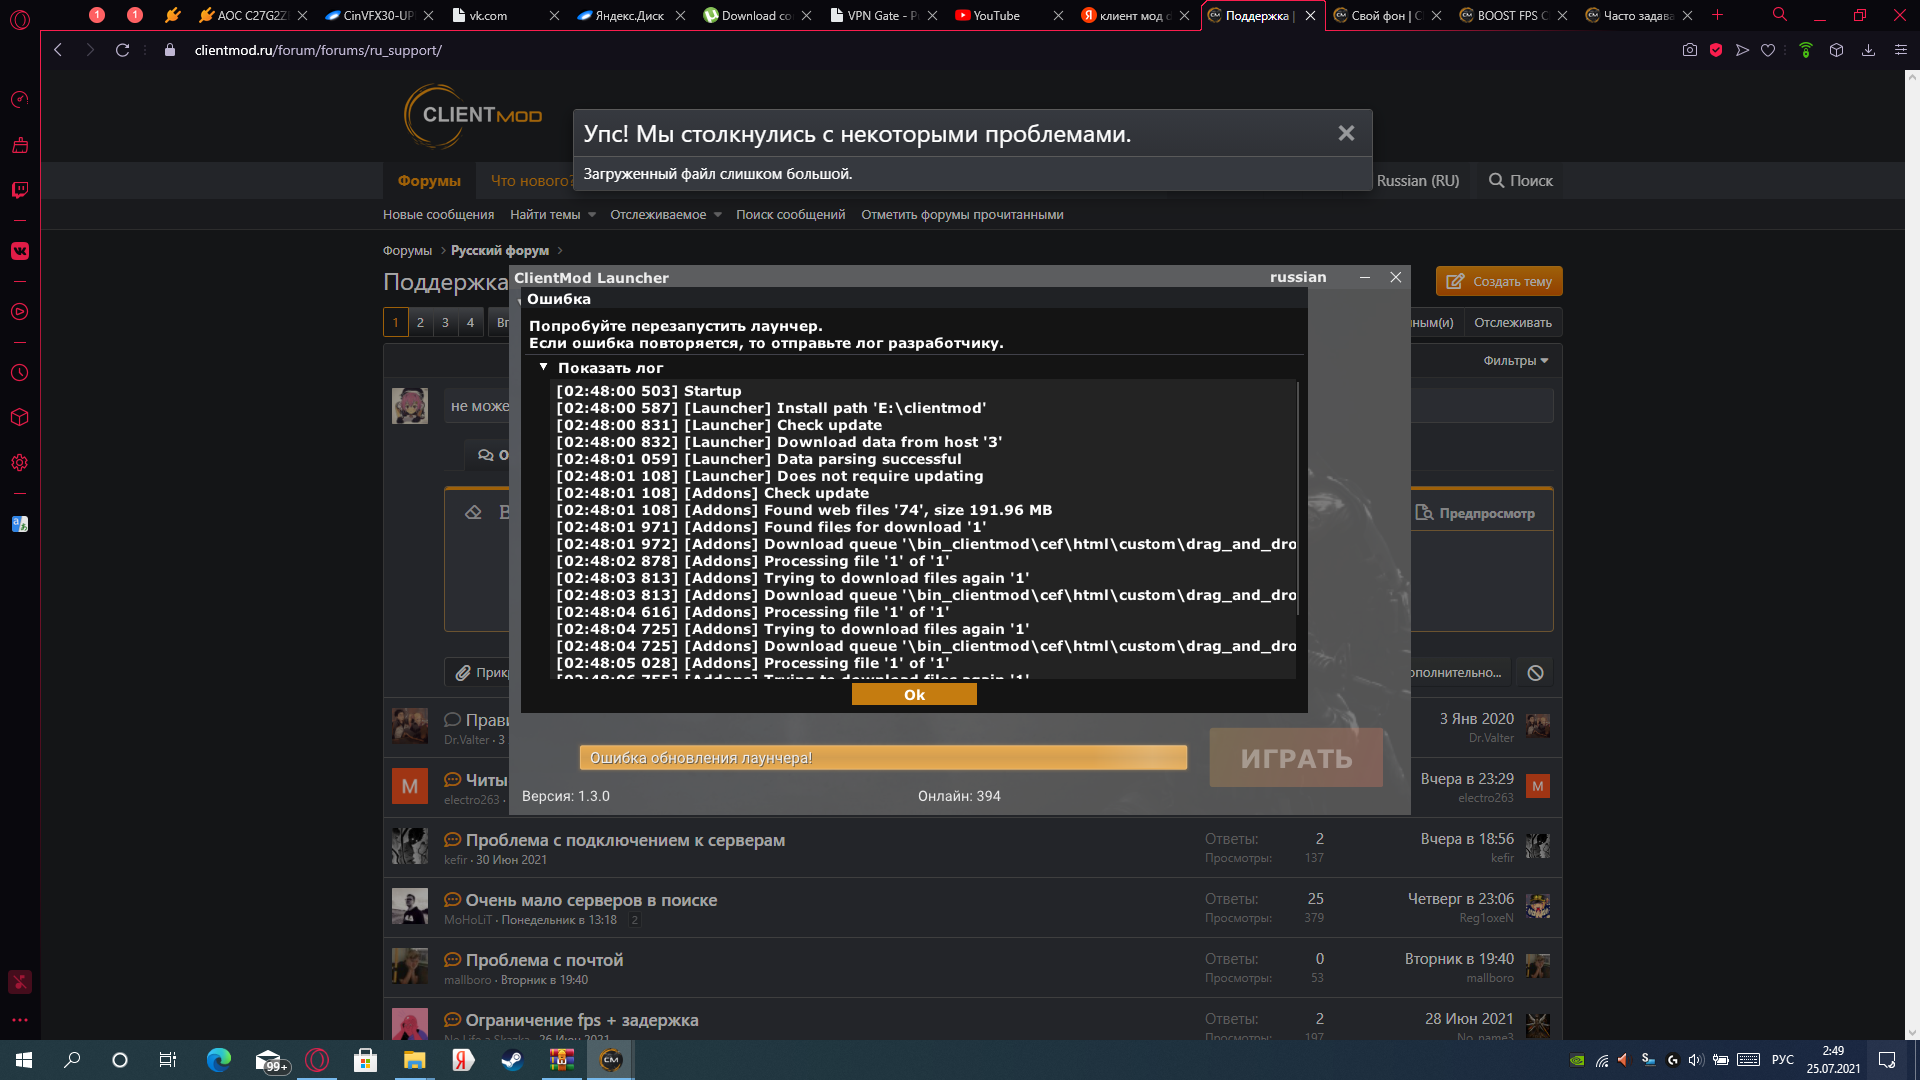Click the heart bookmark icon in the address bar

[1768, 50]
